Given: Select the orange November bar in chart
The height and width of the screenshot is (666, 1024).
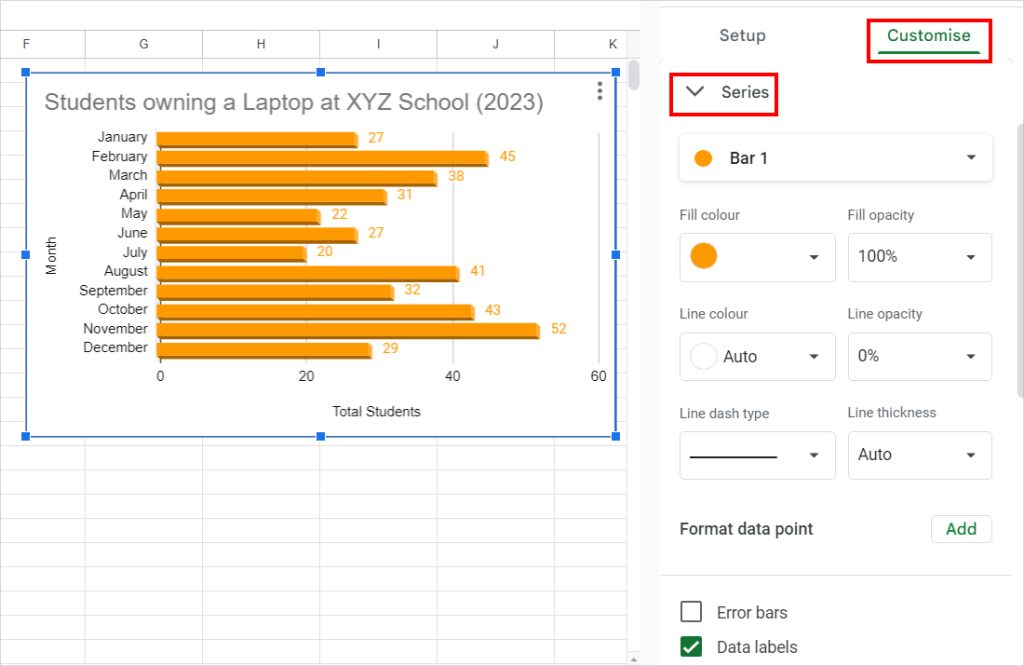Looking at the screenshot, I should click(350, 328).
